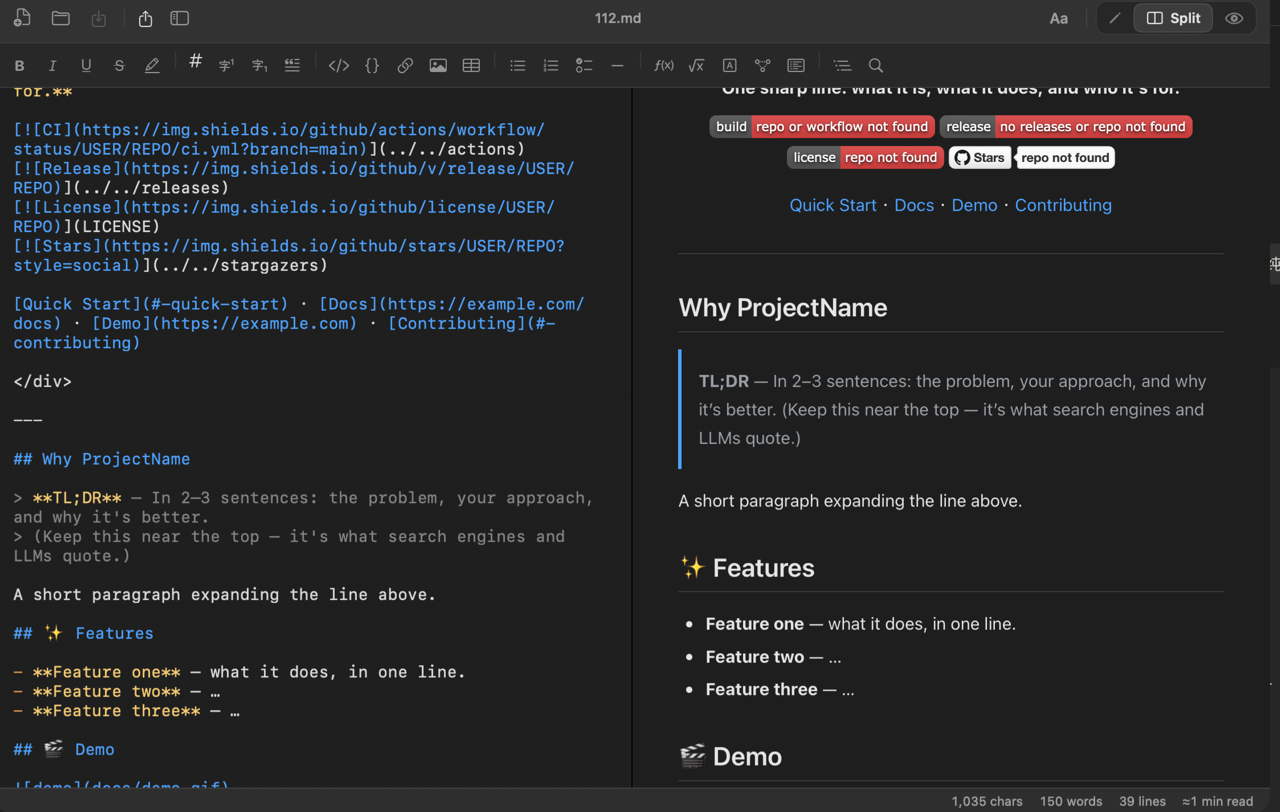1280x812 pixels.
Task: Click the TL;DR blockquote in preview
Action: (x=951, y=409)
